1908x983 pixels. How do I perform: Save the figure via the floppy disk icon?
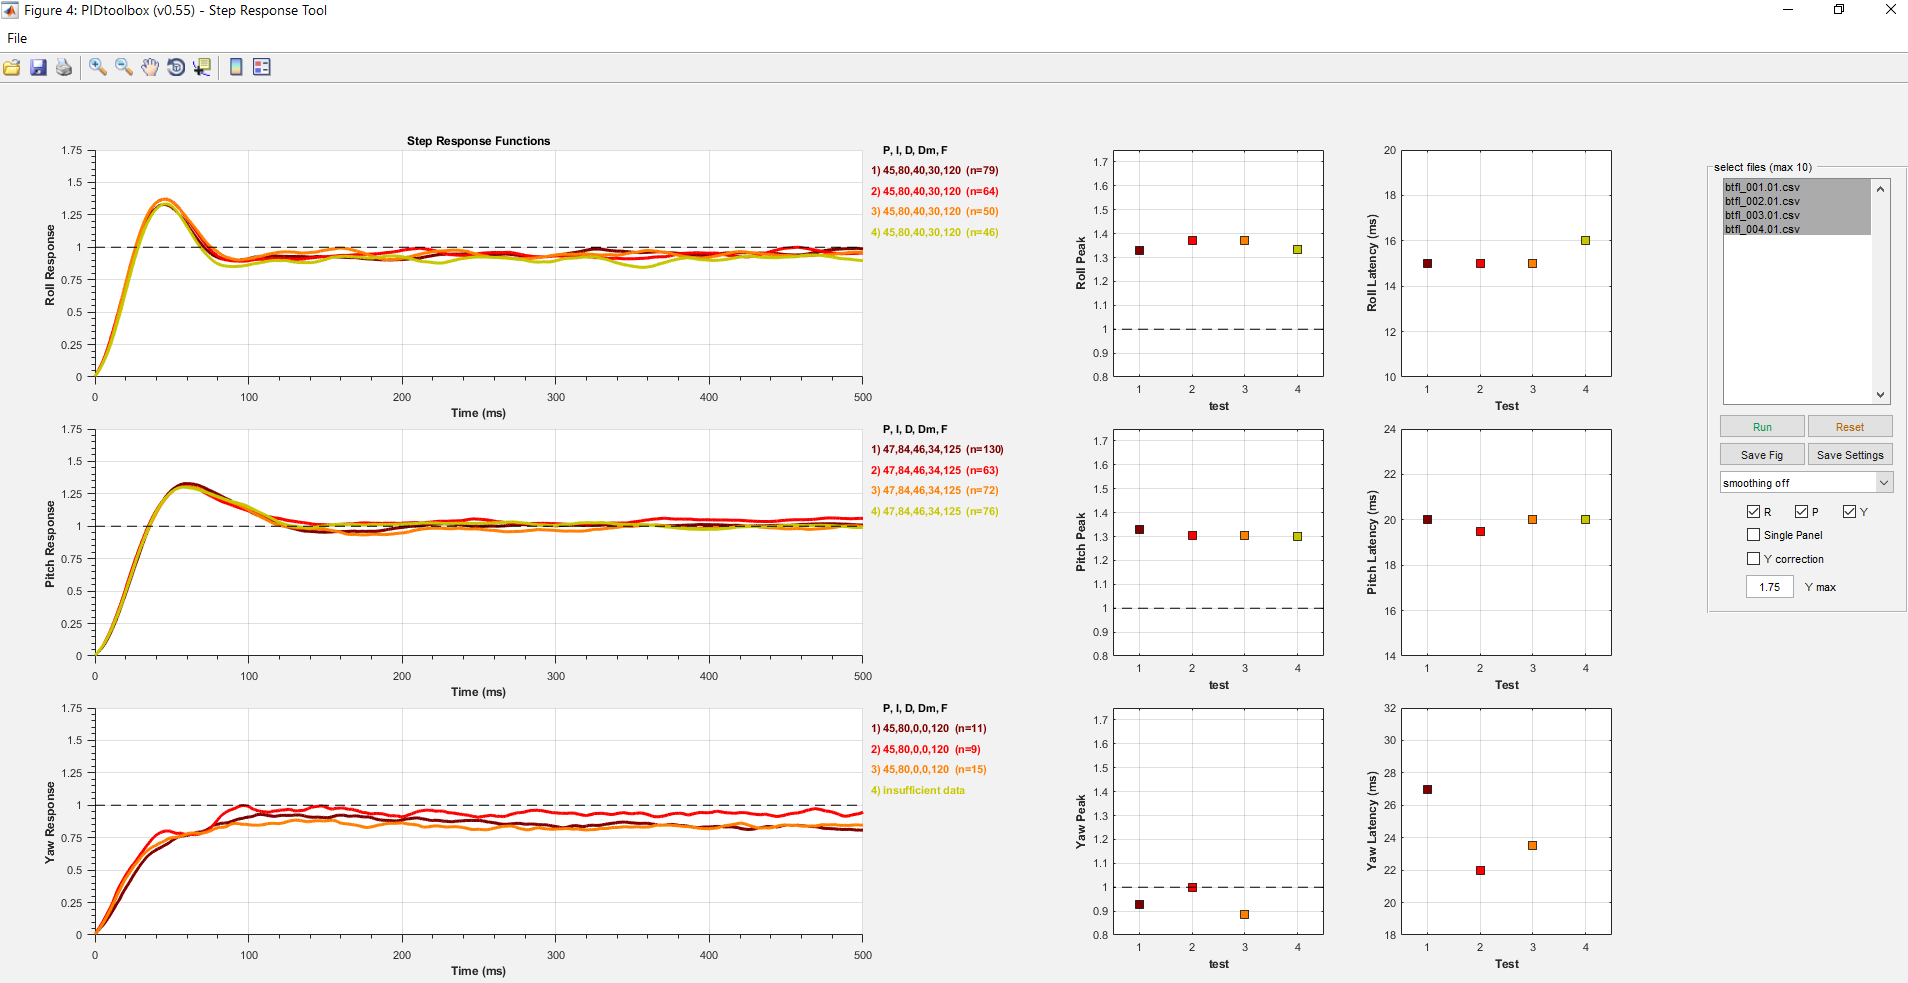[38, 67]
